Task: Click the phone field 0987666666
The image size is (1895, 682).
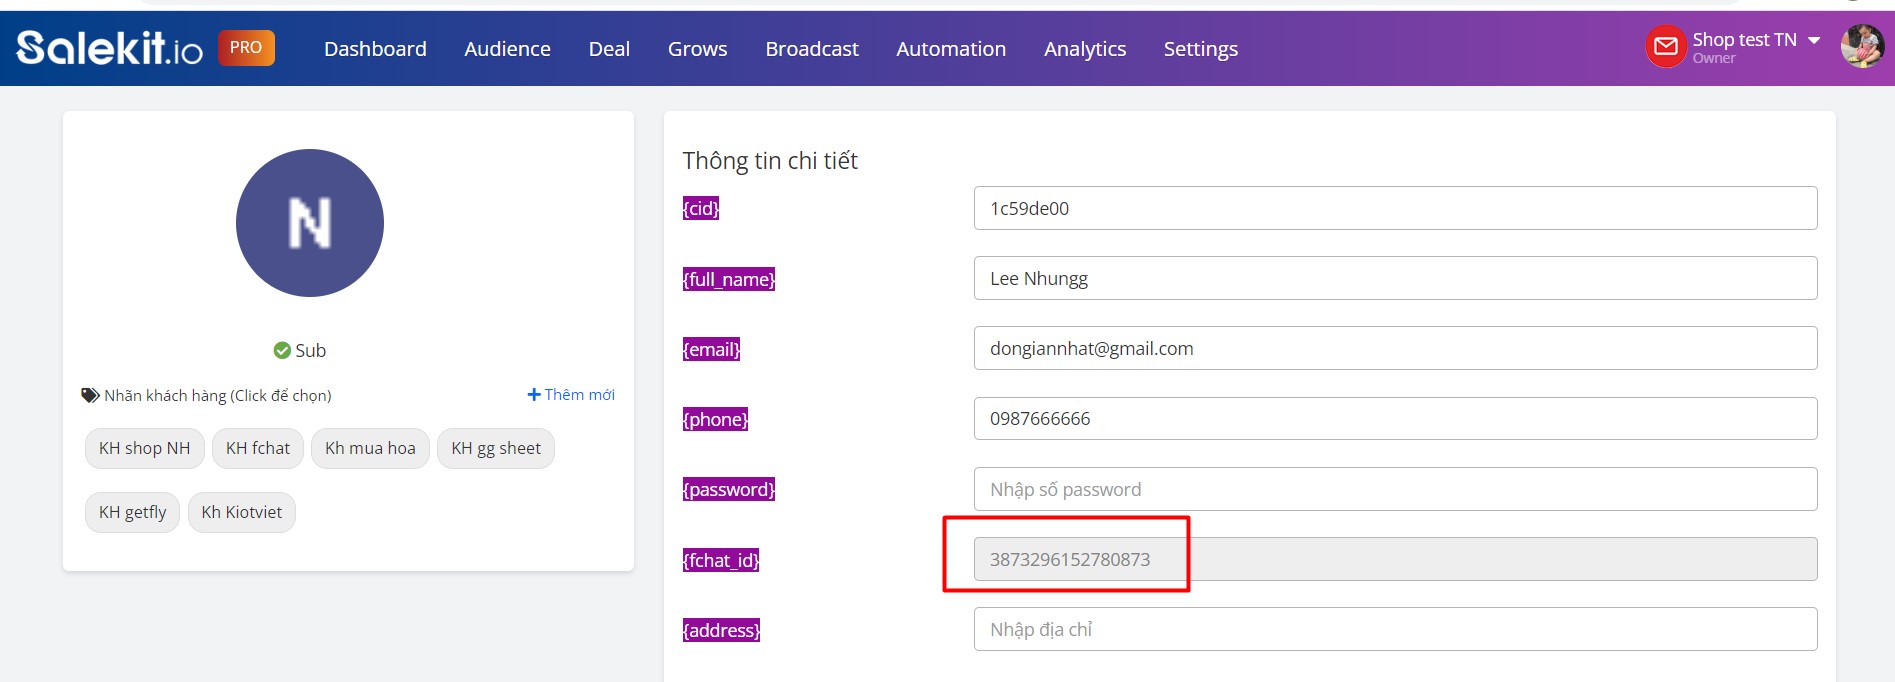Action: point(1395,418)
